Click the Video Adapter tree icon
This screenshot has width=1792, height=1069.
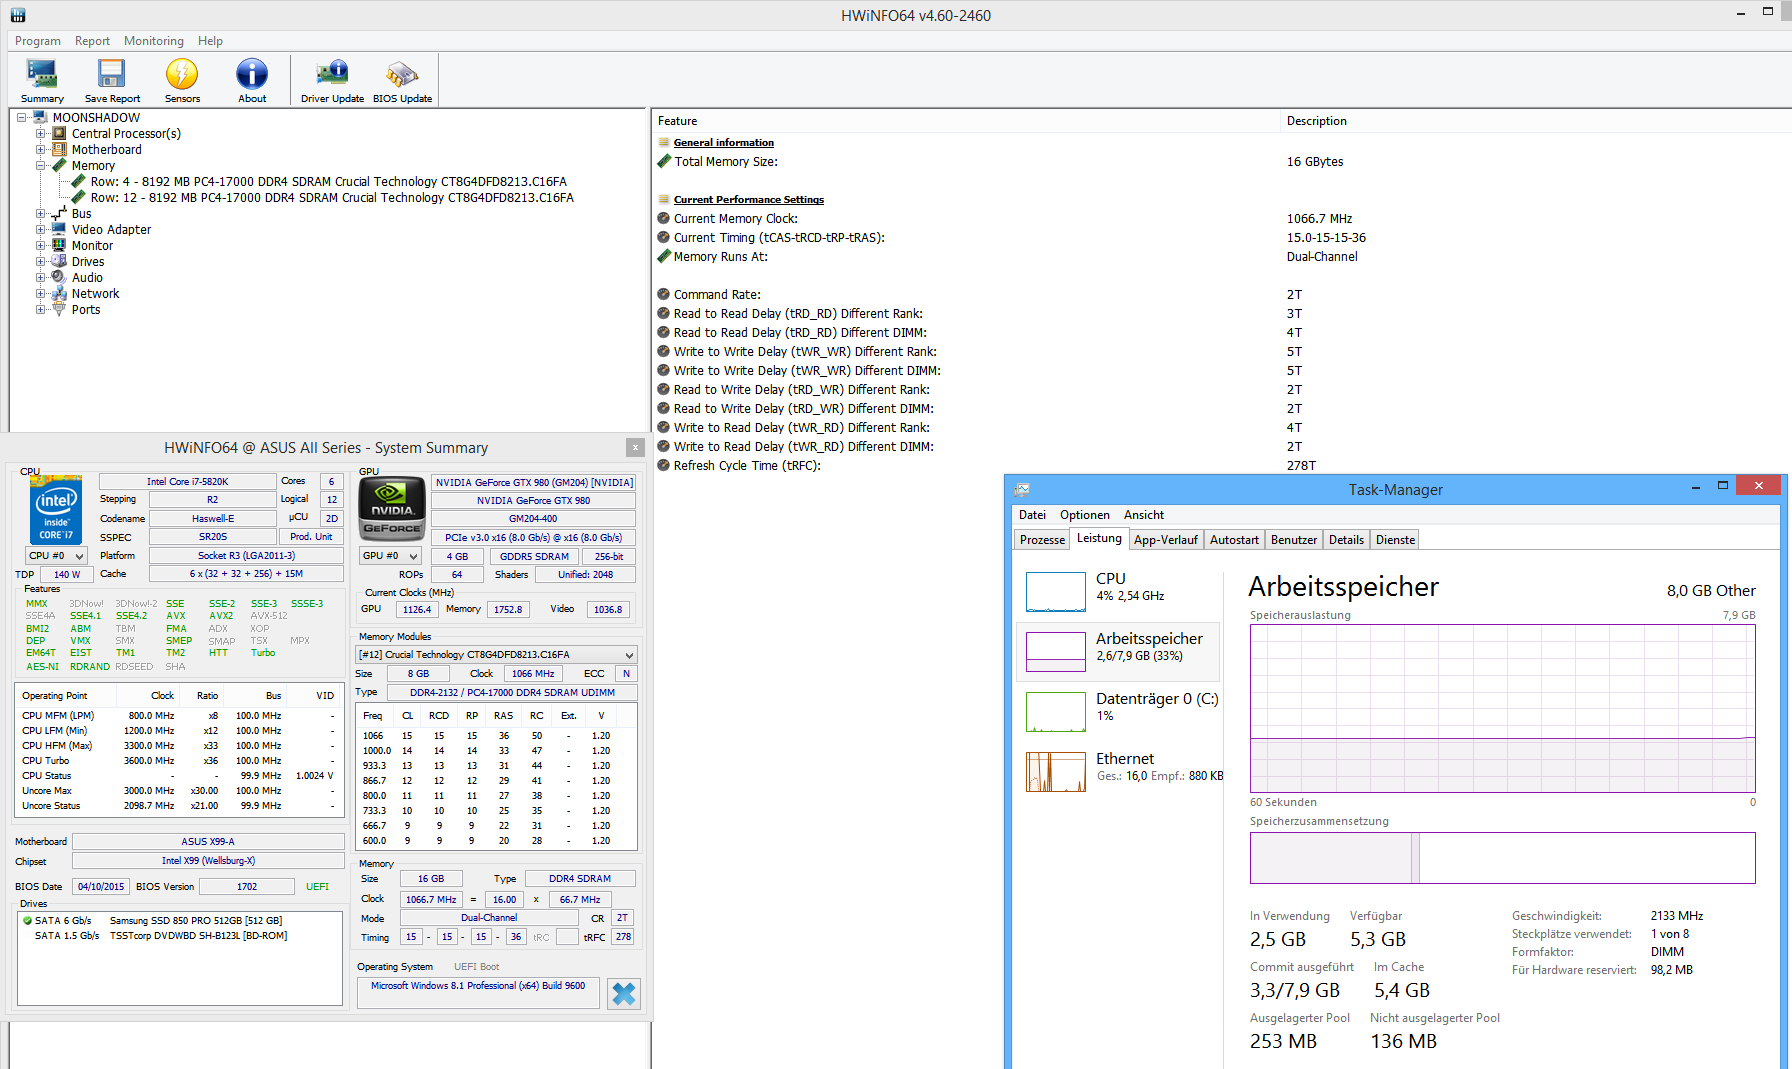click(x=59, y=230)
